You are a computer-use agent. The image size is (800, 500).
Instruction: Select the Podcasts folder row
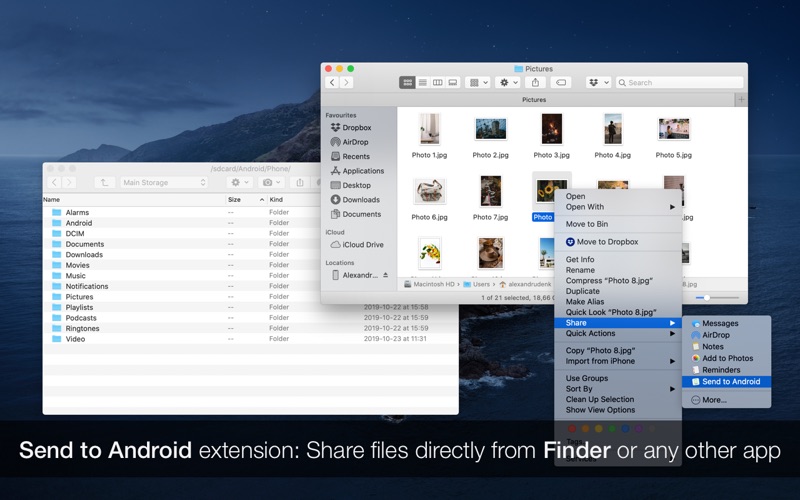click(x=251, y=318)
